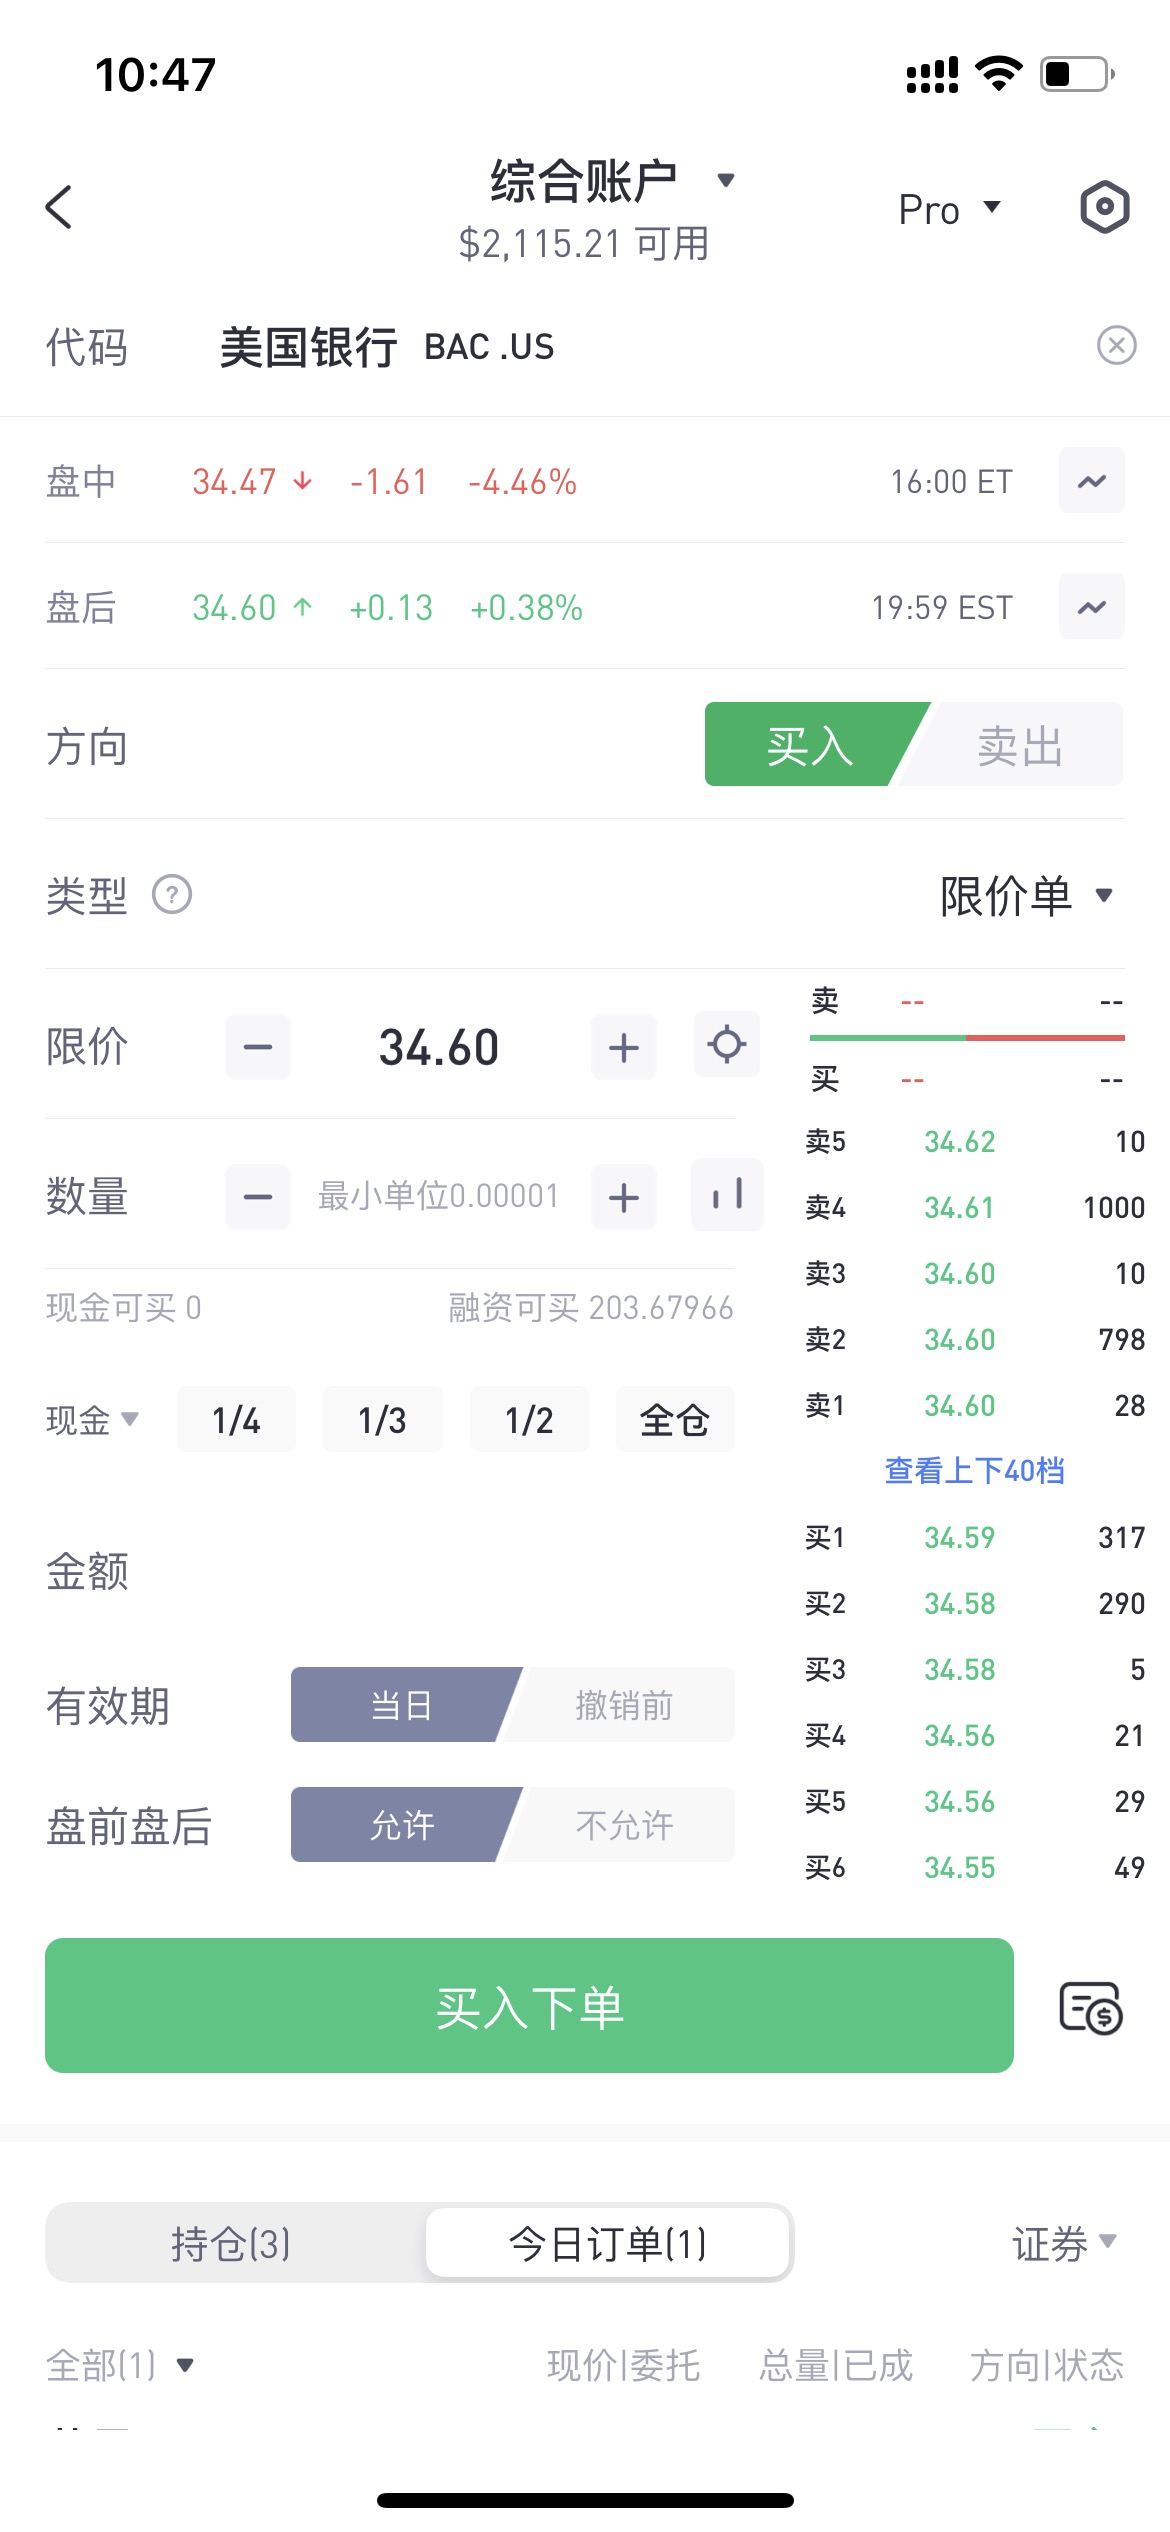Tap the 现金可买 0 text
The height and width of the screenshot is (2532, 1170).
click(x=124, y=1307)
